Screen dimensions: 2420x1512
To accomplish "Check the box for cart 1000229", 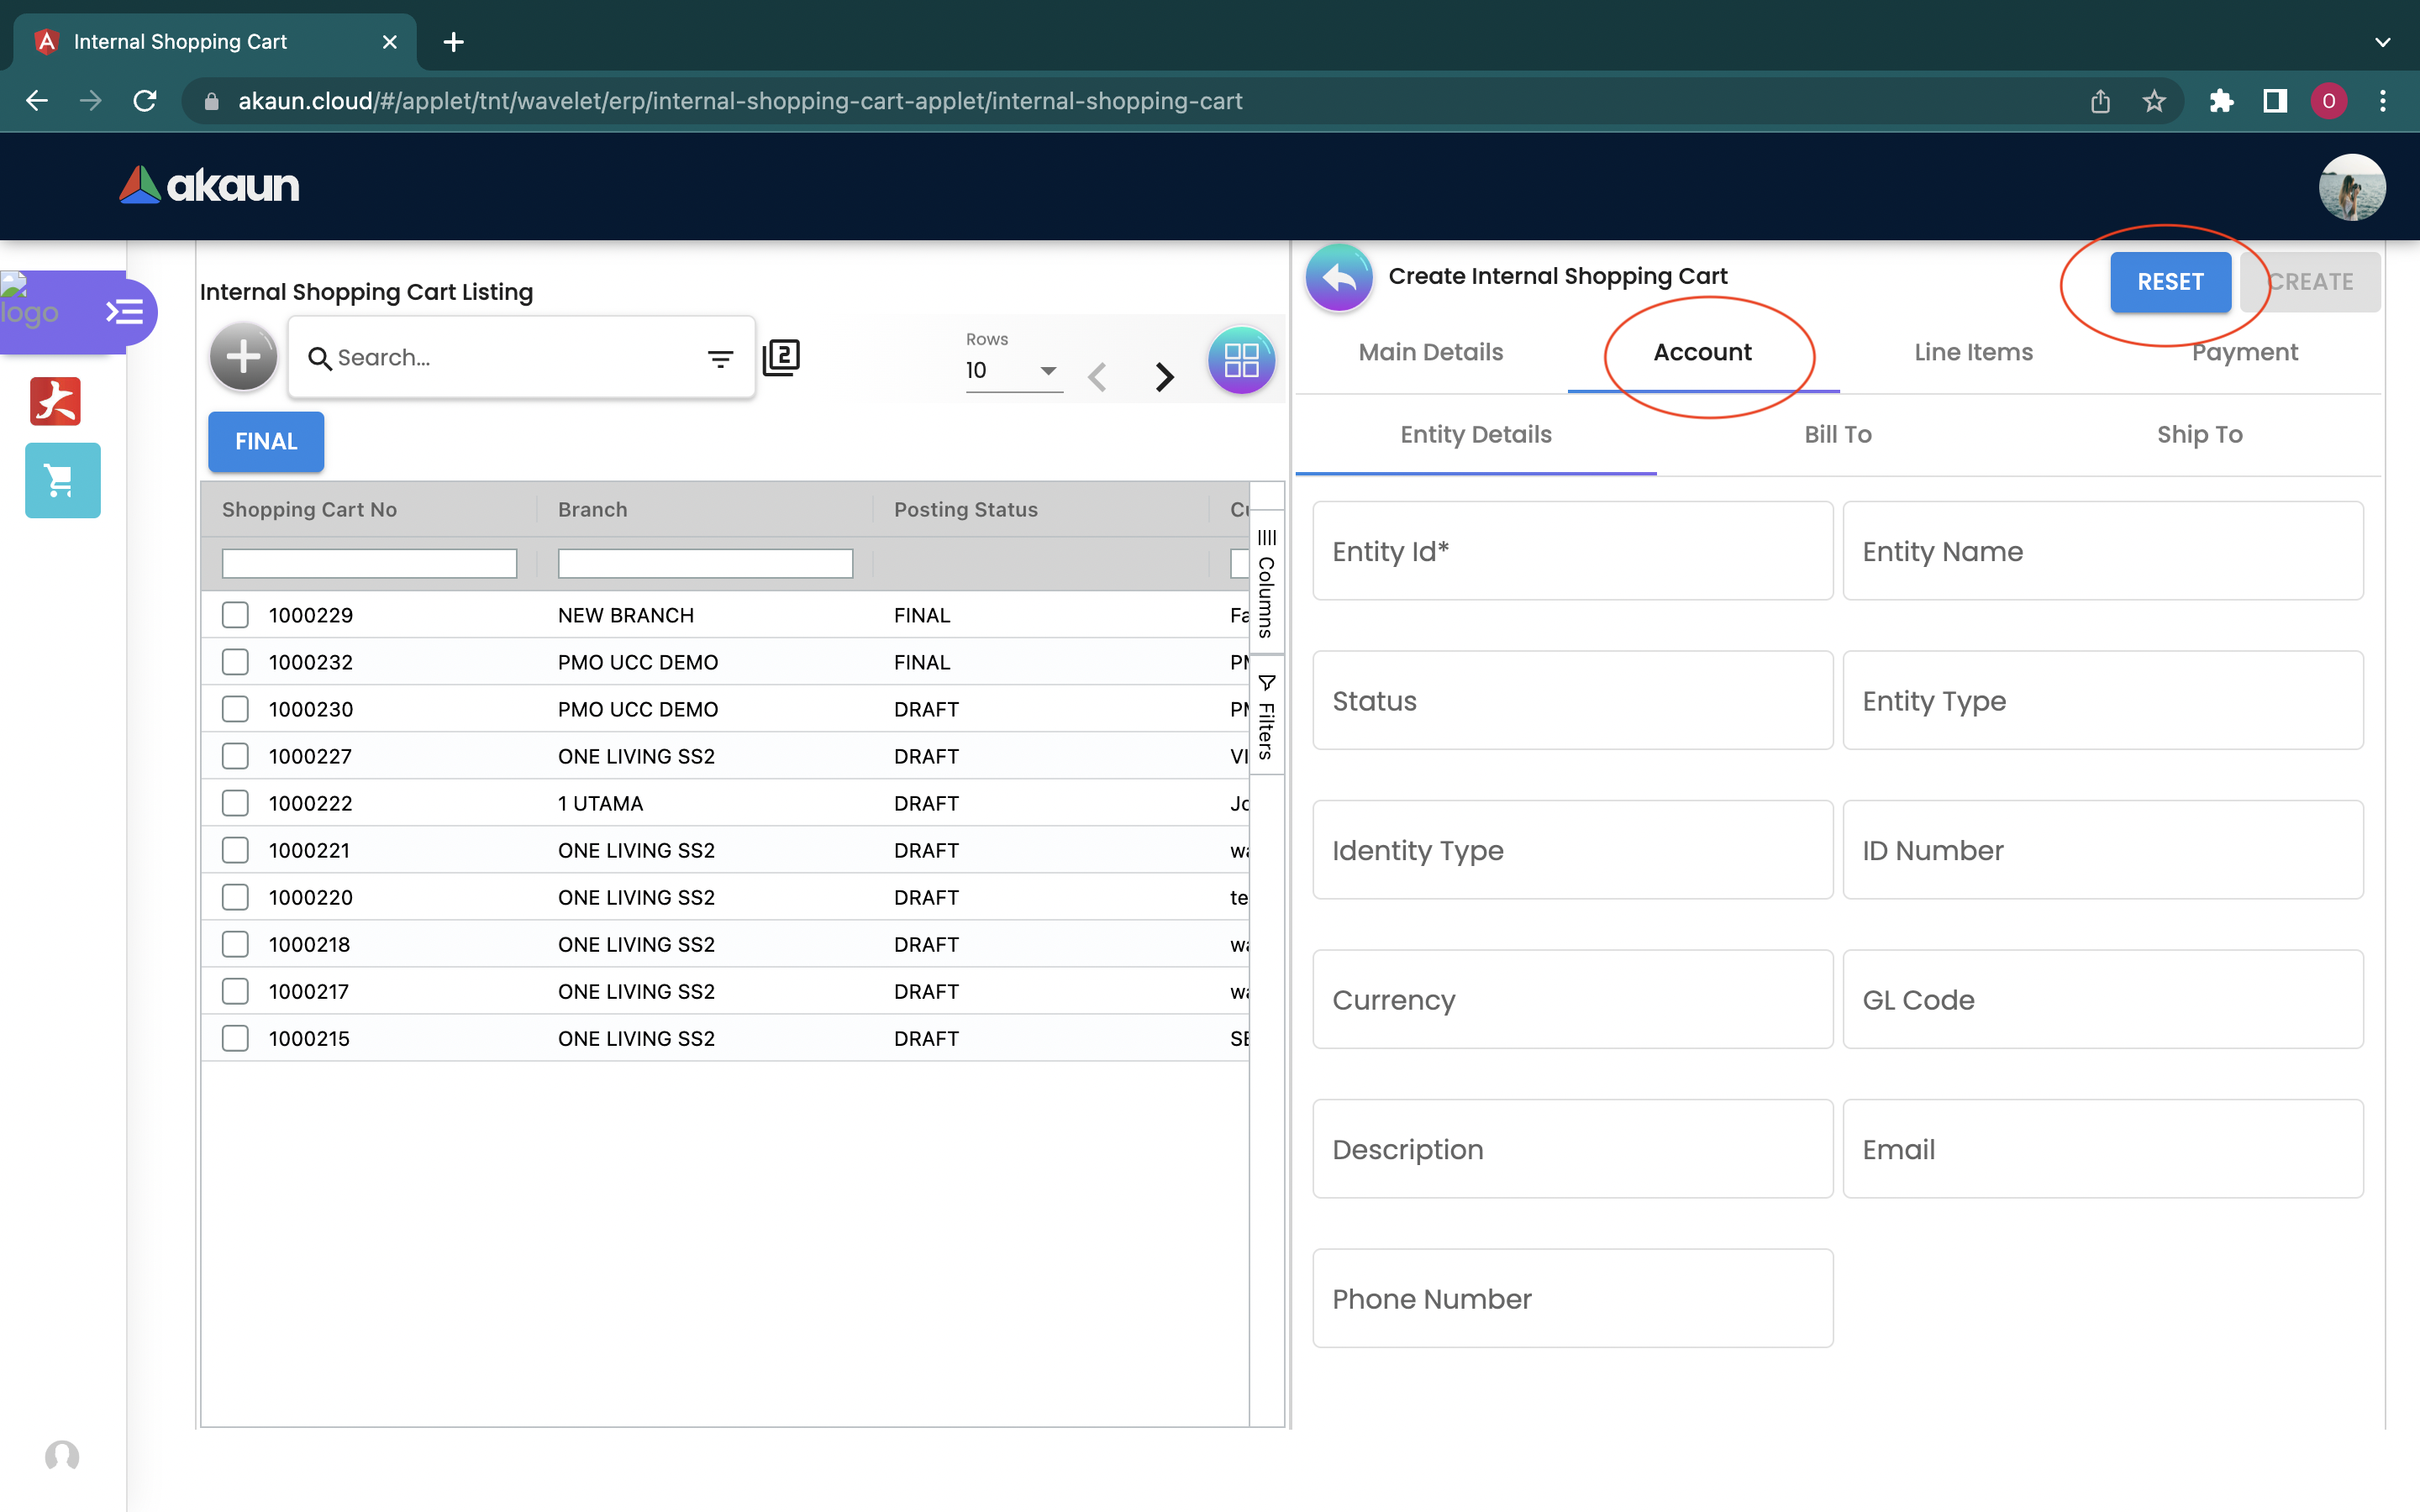I will [235, 615].
